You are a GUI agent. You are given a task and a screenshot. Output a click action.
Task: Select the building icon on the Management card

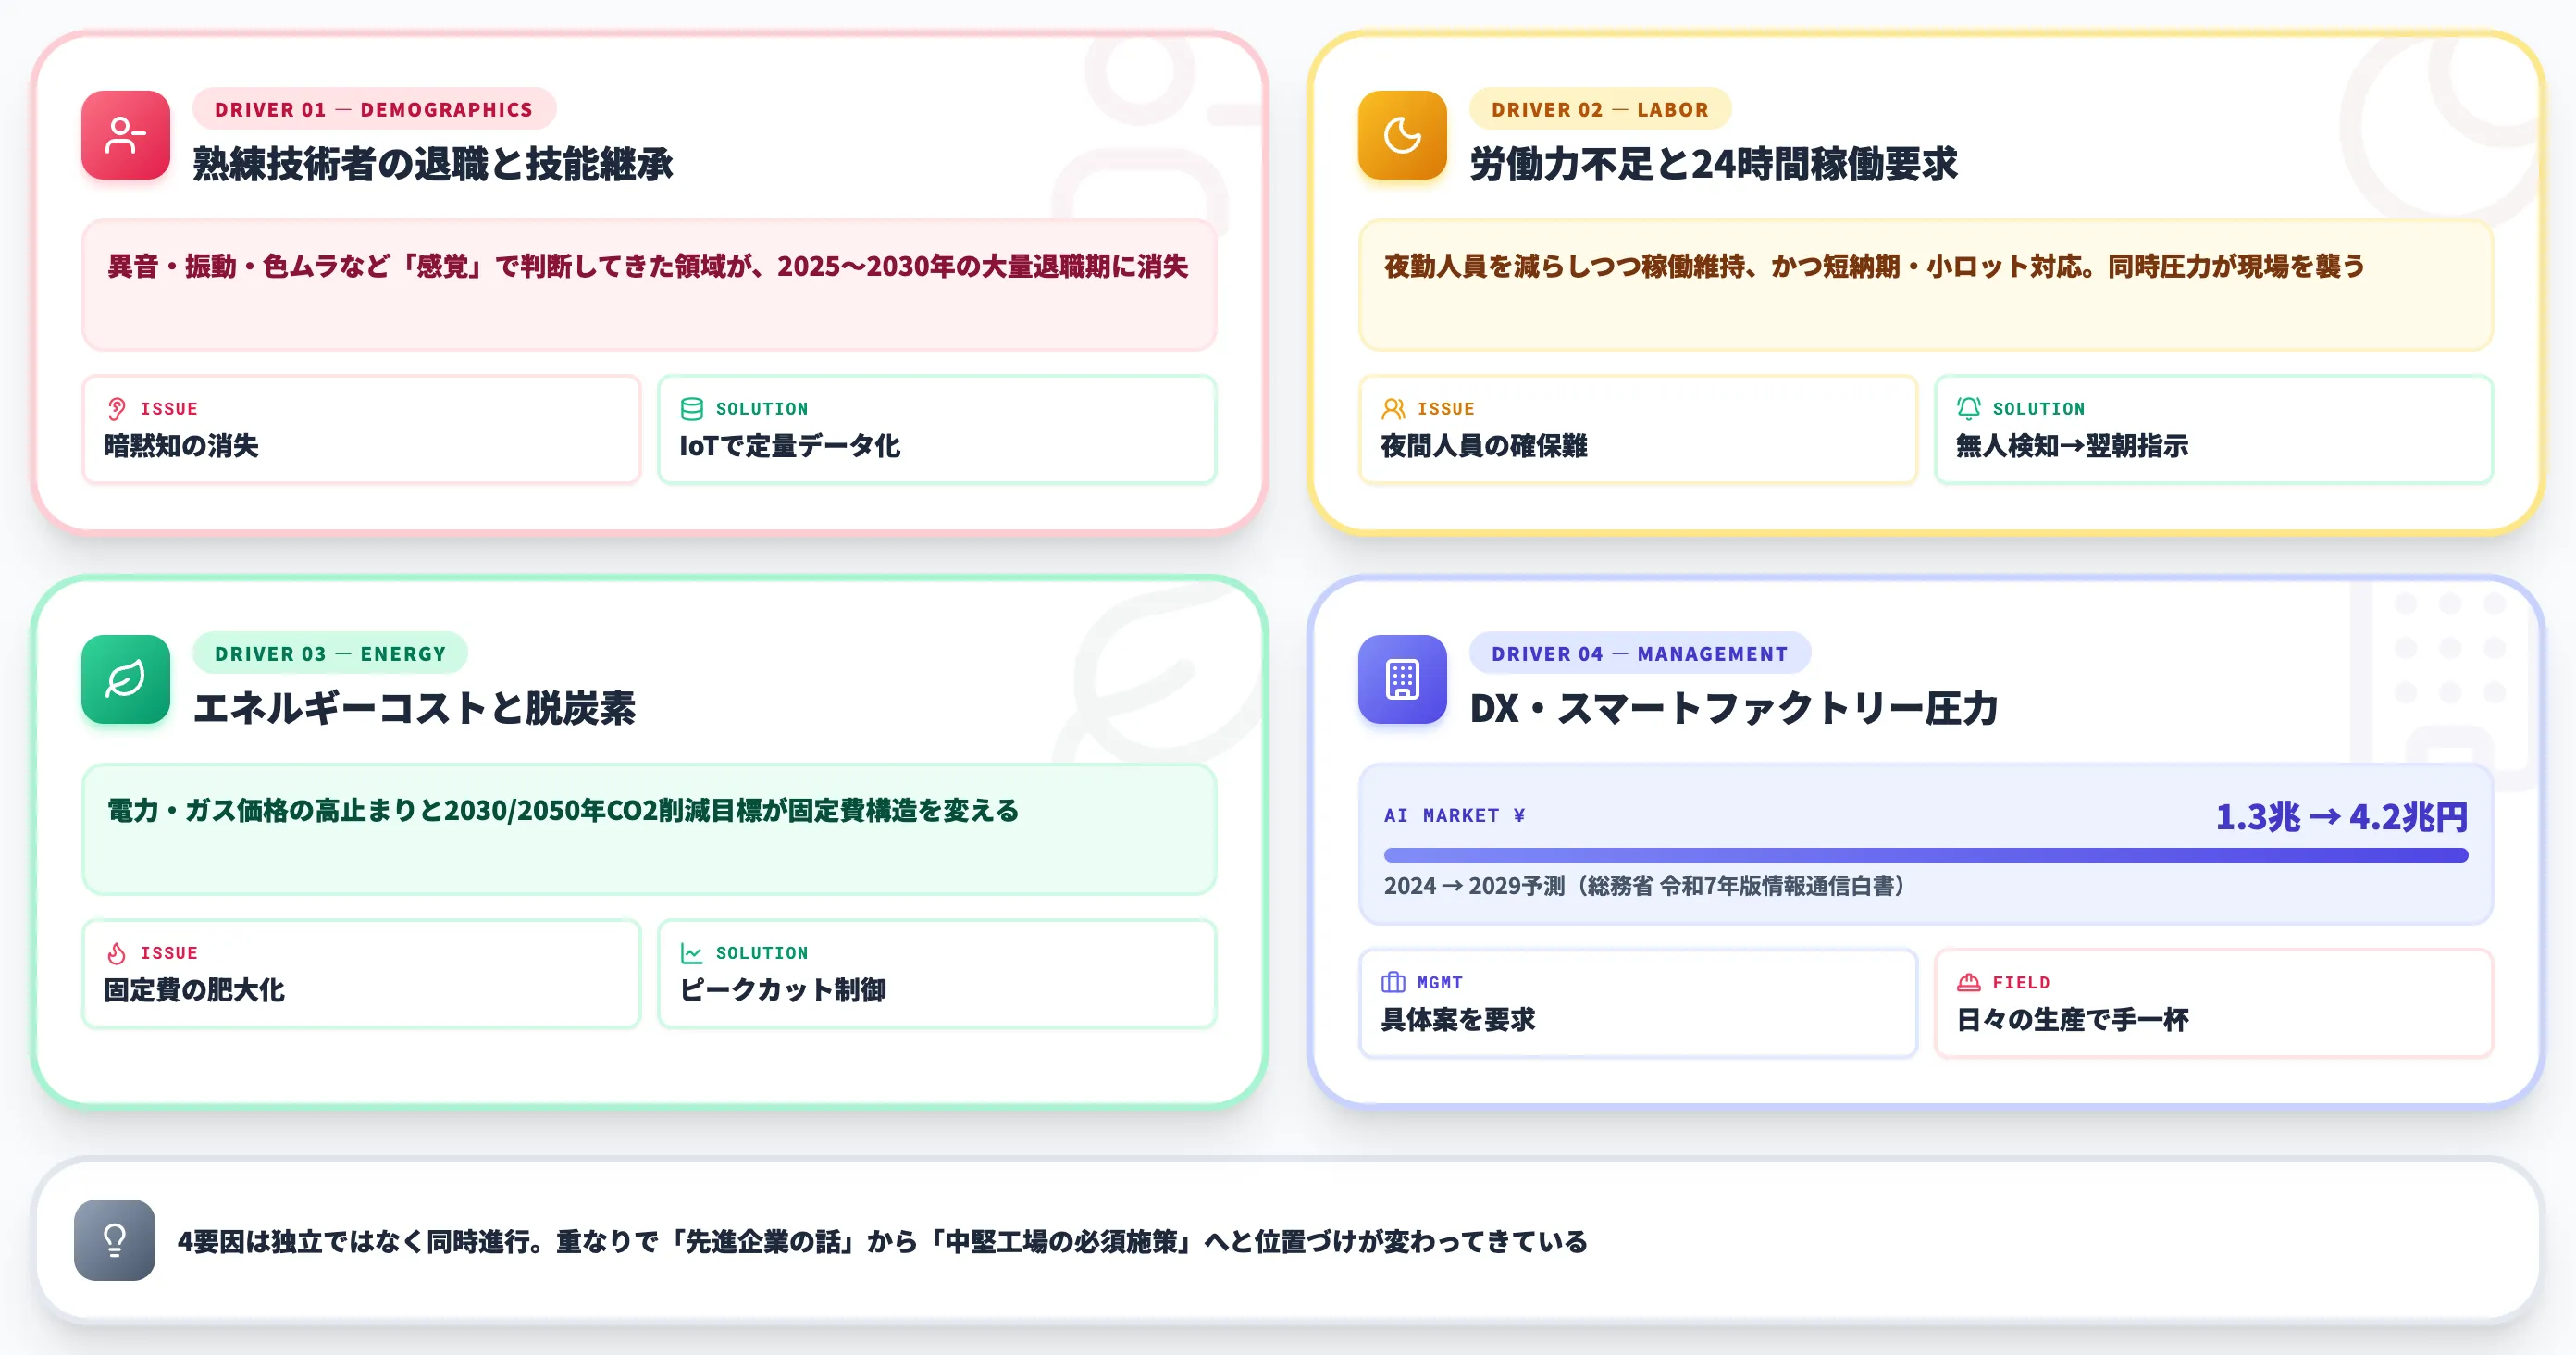[x=1401, y=680]
